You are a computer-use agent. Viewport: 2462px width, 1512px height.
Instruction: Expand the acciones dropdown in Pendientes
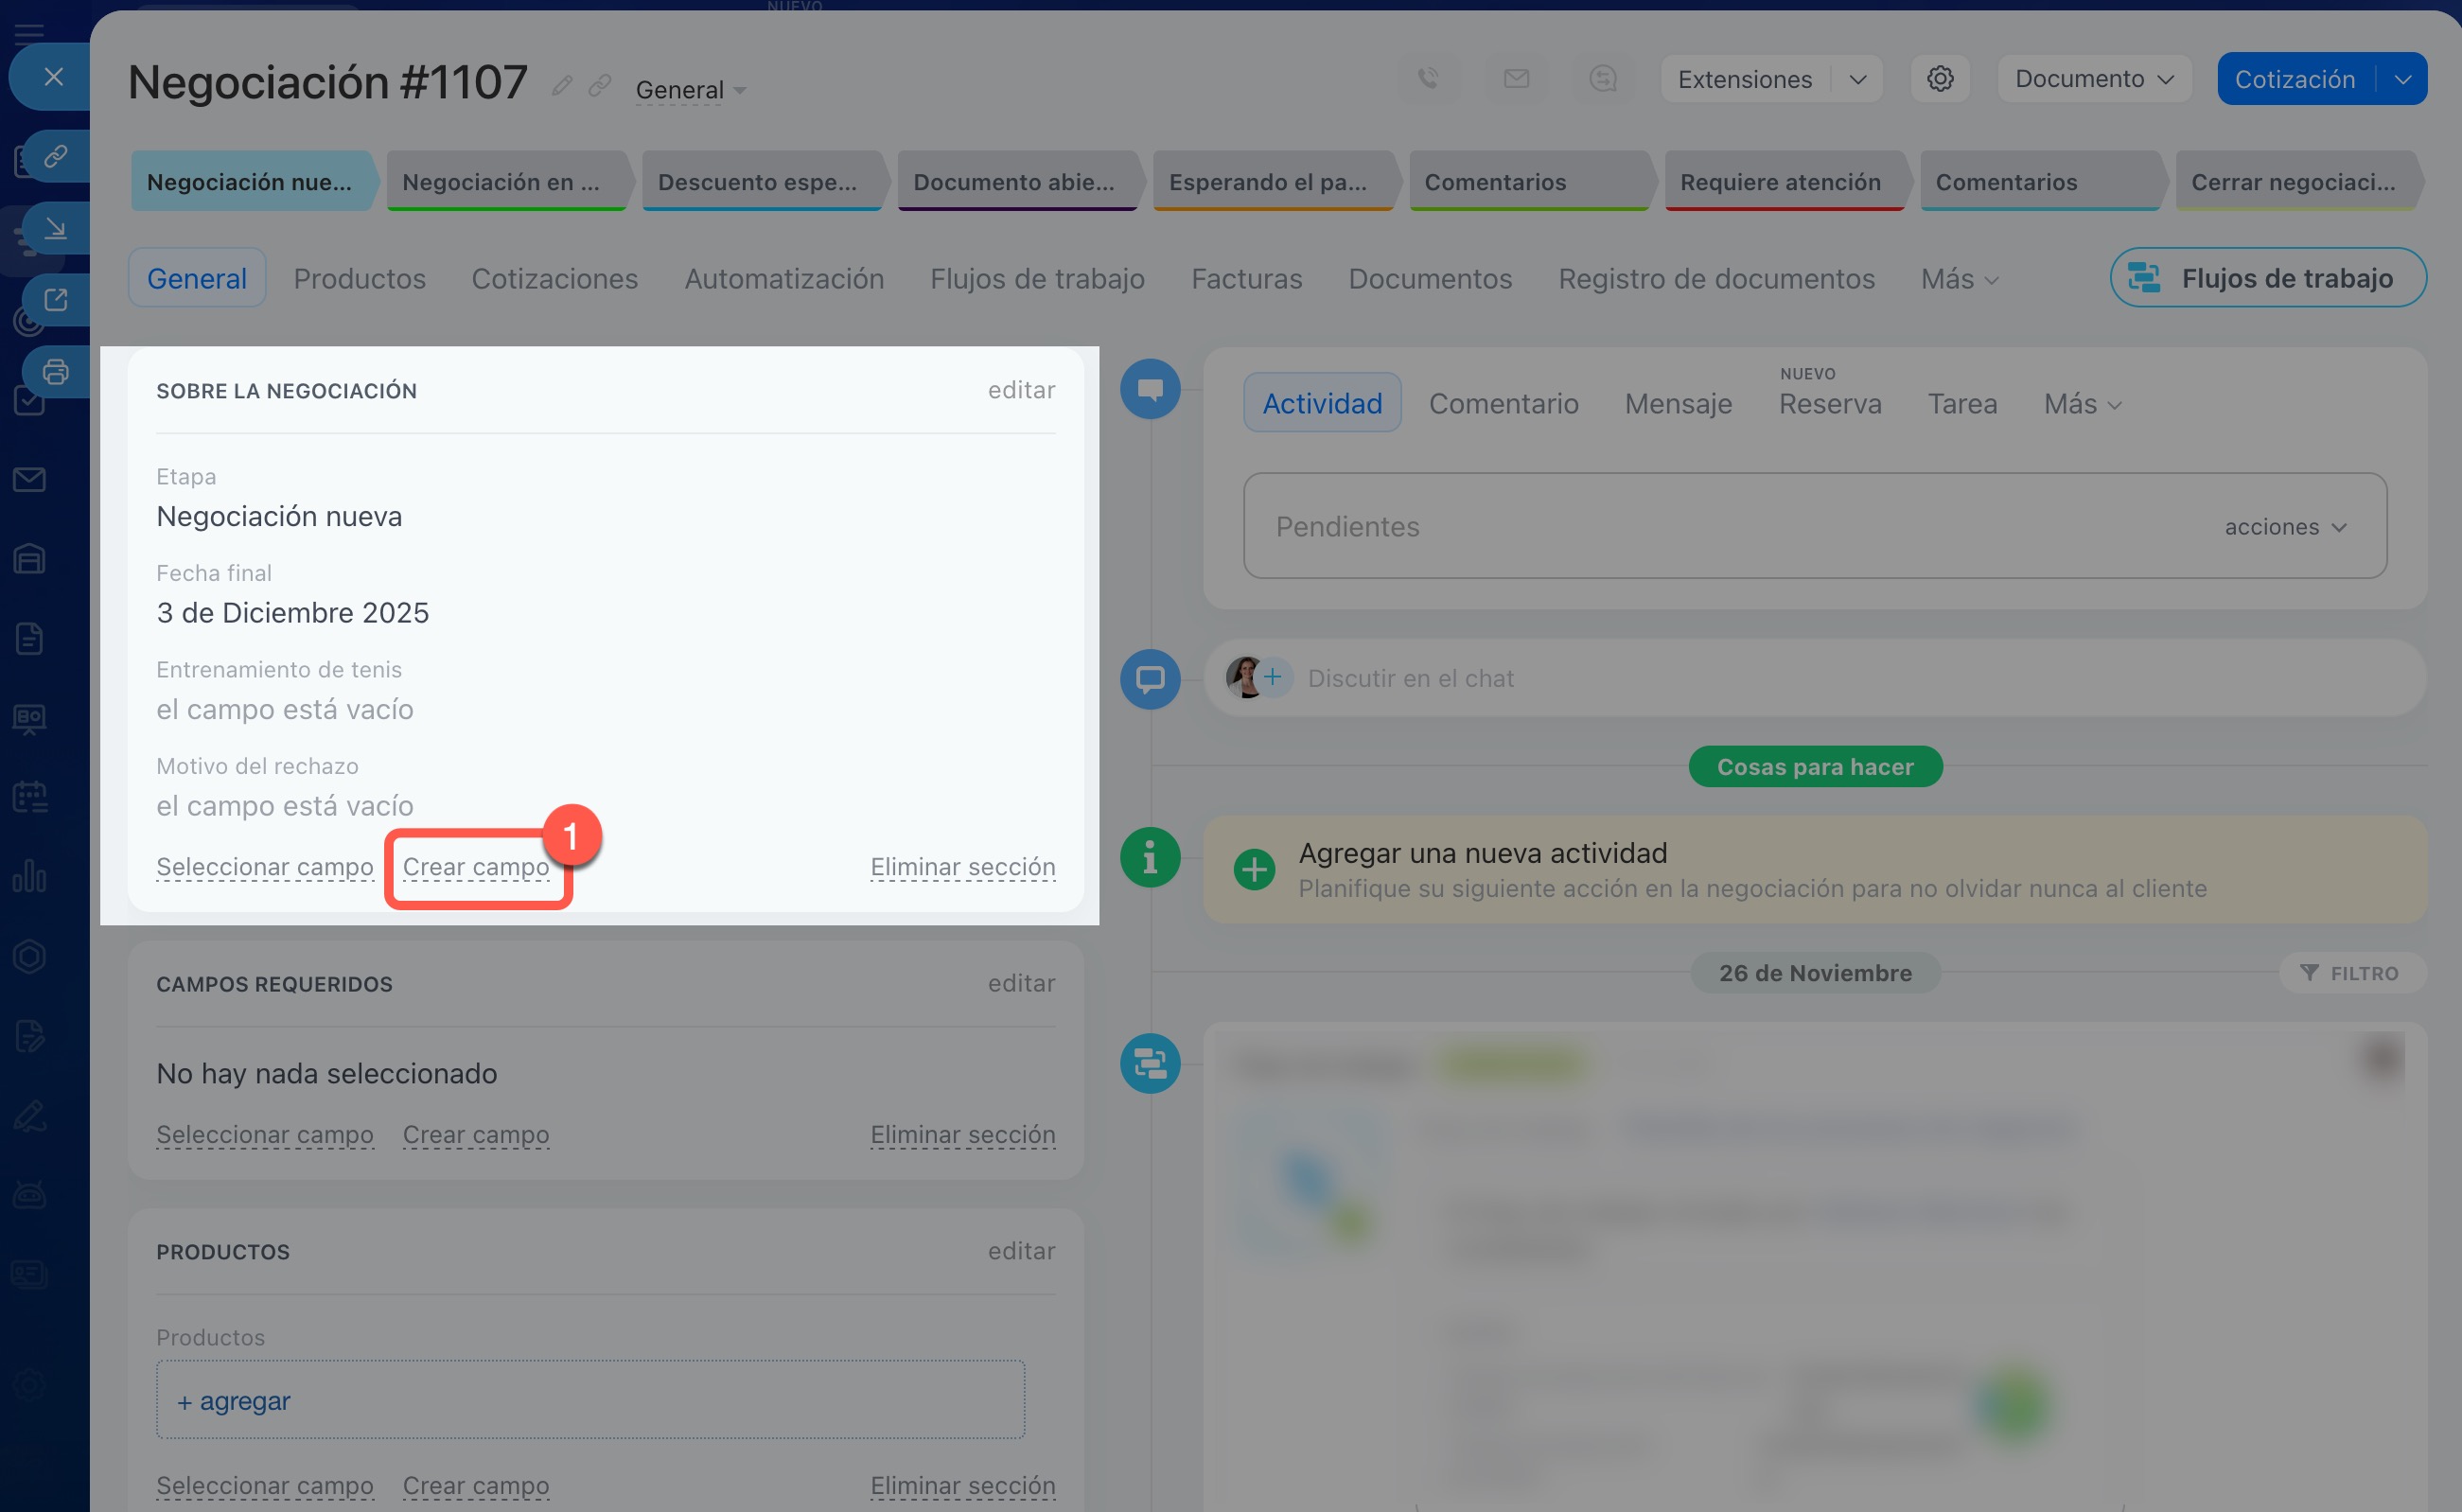(2285, 527)
